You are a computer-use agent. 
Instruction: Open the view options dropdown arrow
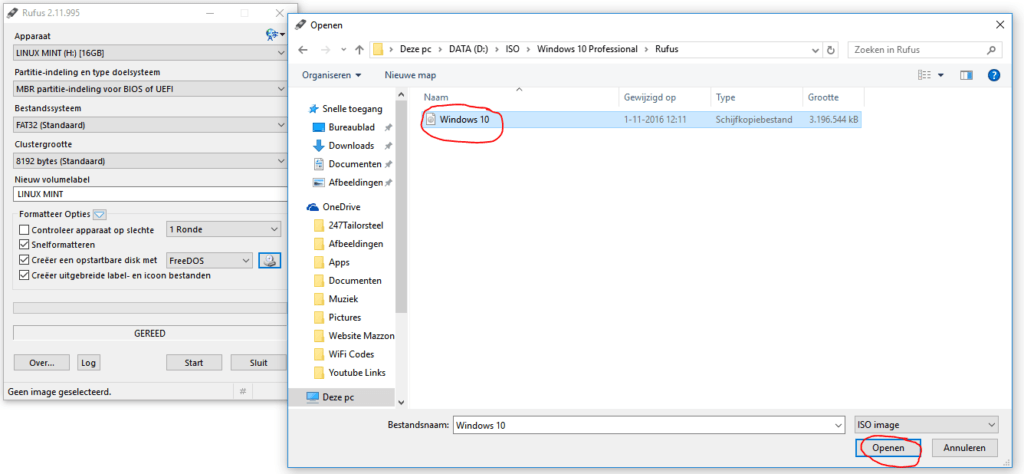[x=941, y=76]
